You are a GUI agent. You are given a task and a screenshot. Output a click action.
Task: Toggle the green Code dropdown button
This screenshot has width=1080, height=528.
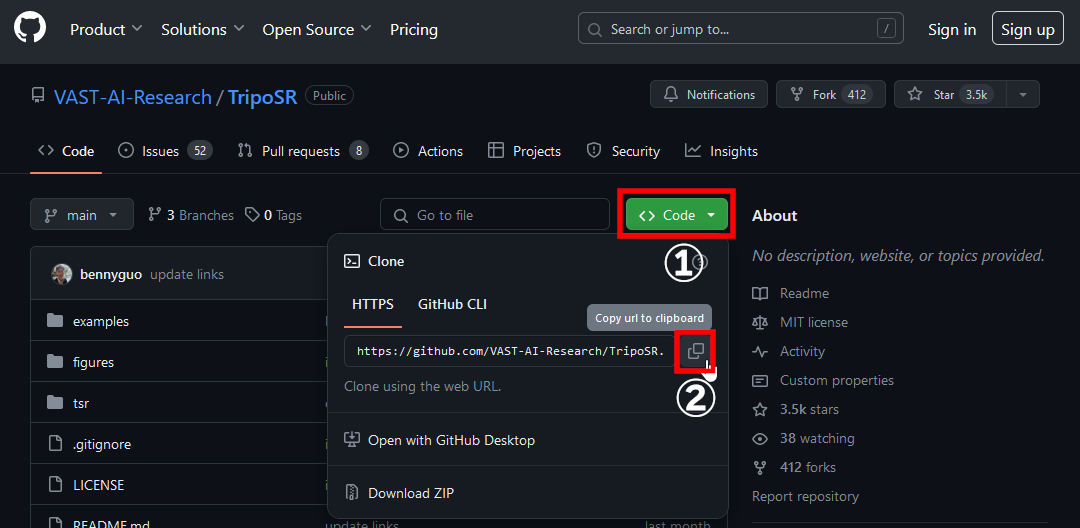677,215
